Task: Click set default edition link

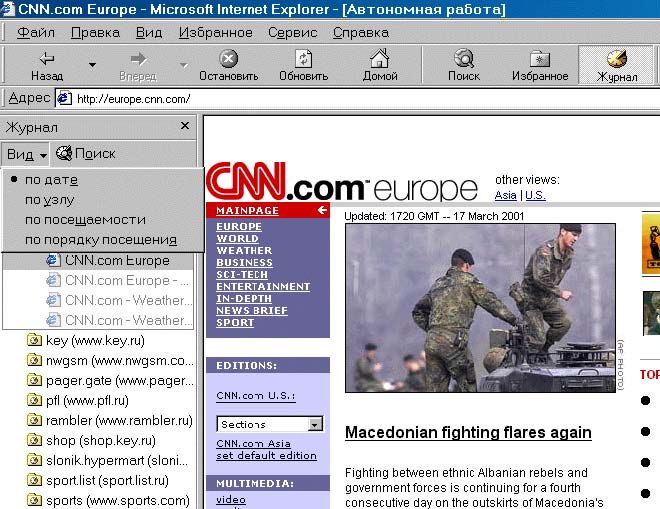Action: [x=266, y=456]
